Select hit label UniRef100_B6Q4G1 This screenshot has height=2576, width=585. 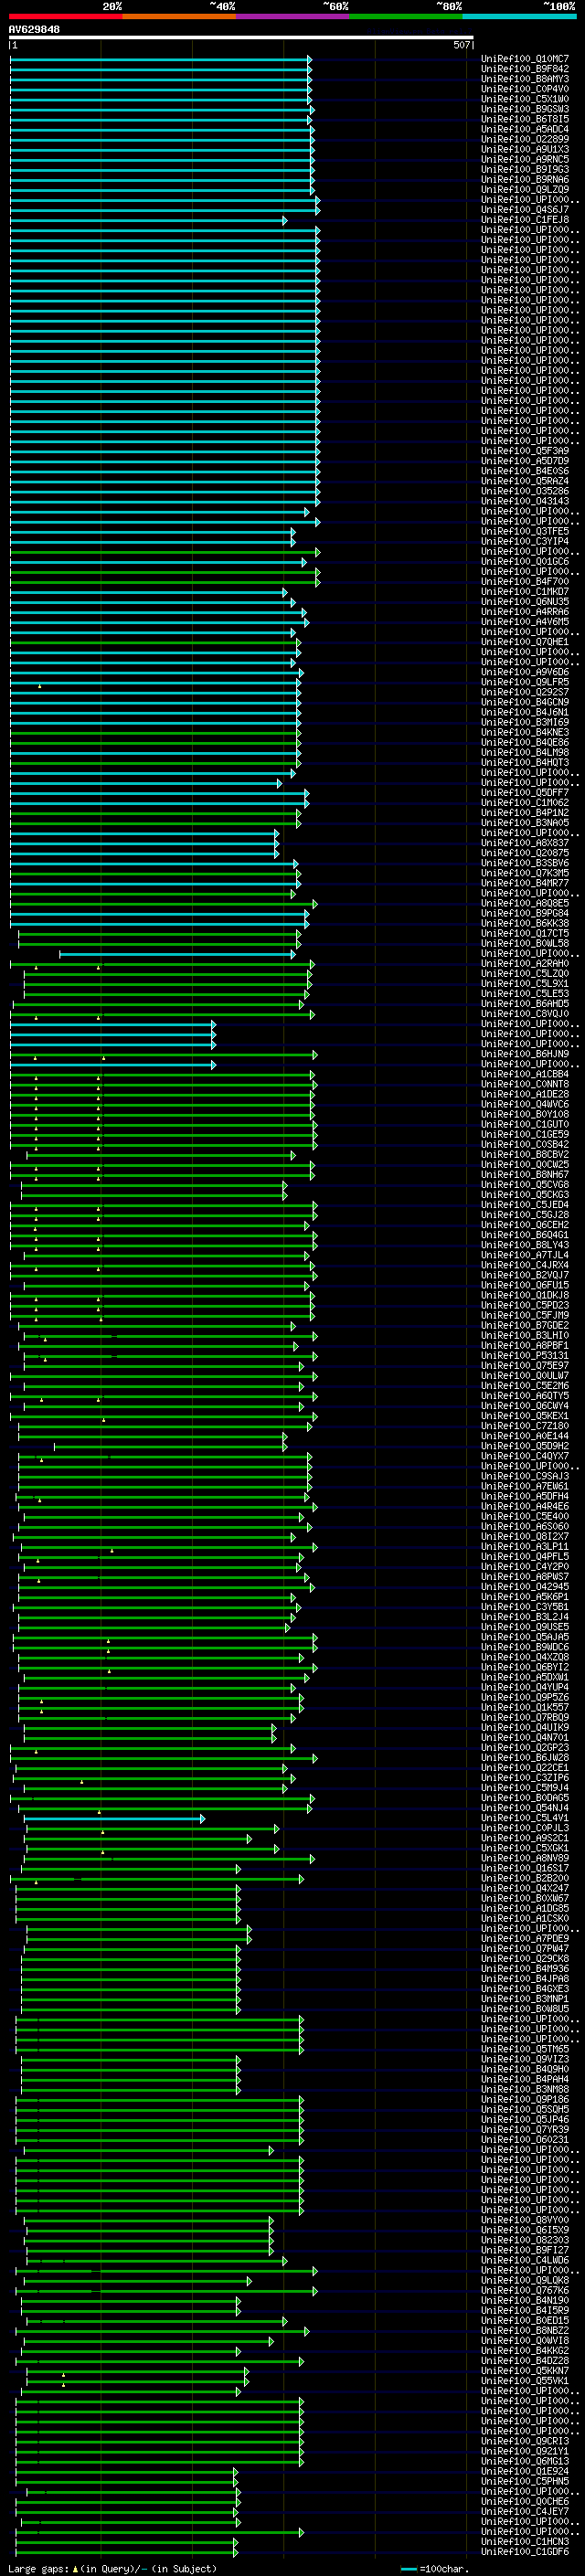(525, 1235)
